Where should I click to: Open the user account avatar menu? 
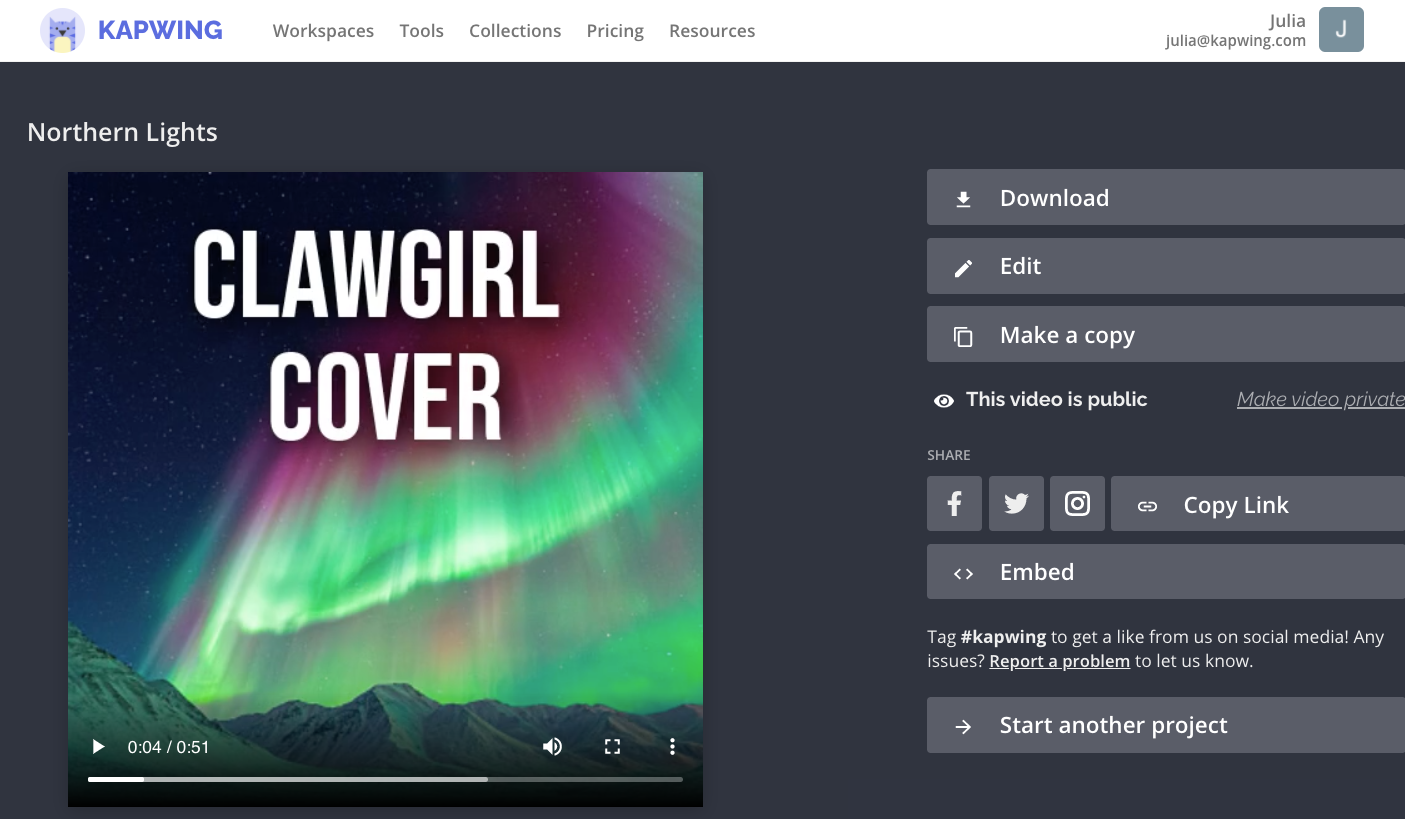pos(1341,30)
